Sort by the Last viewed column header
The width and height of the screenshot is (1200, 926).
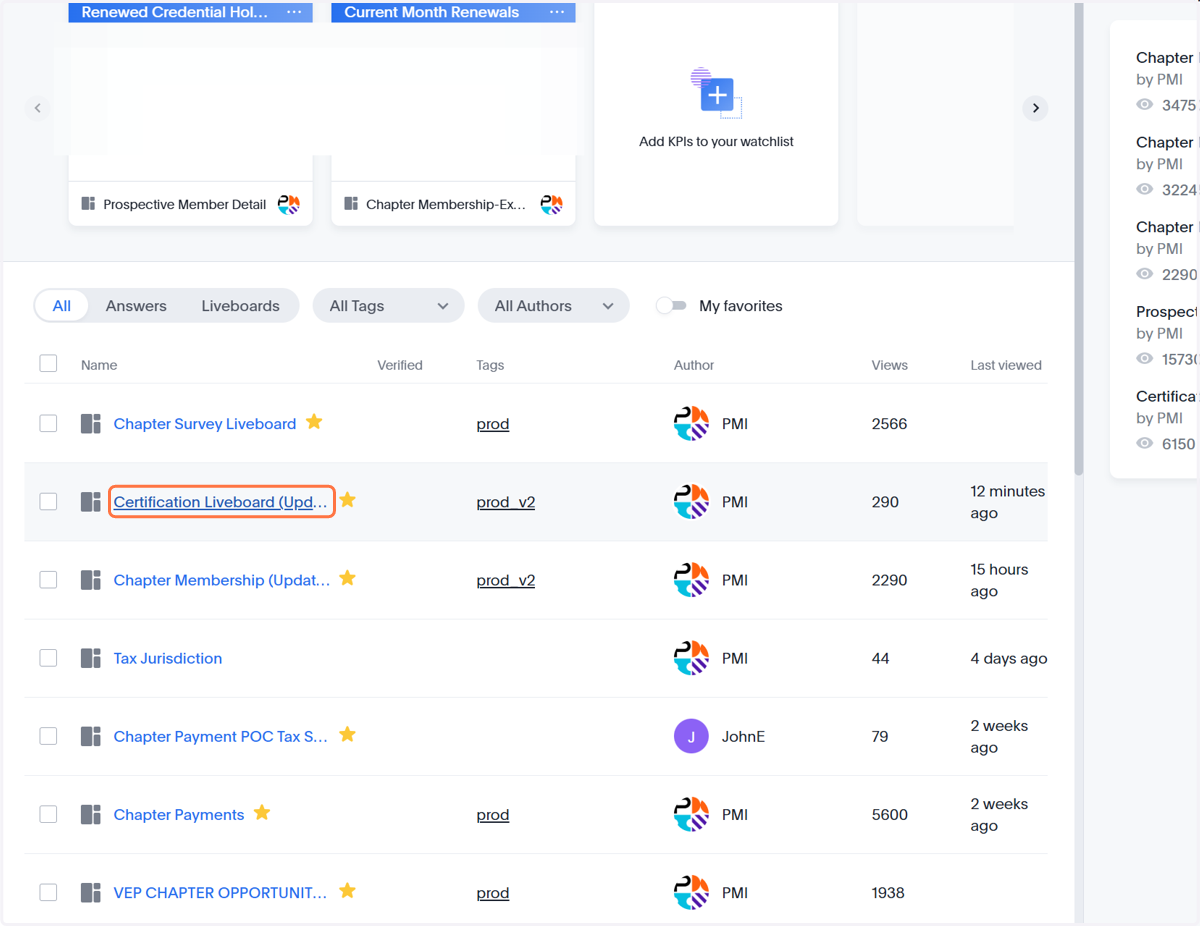(x=1006, y=365)
